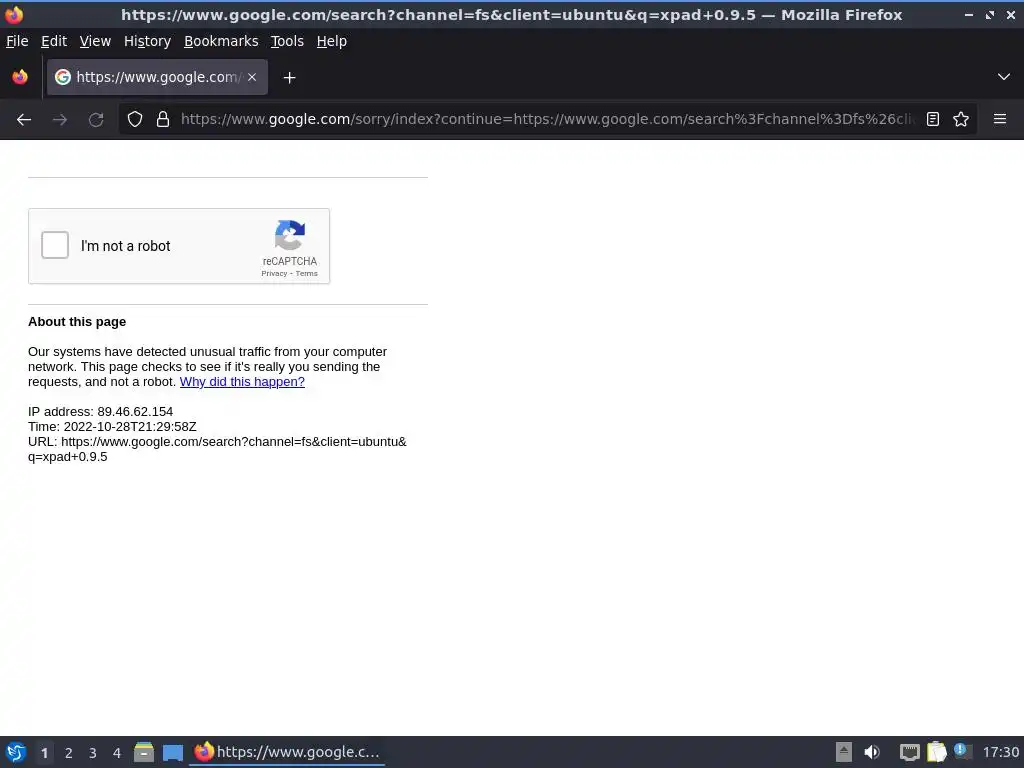Image resolution: width=1024 pixels, height=768 pixels.
Task: Click the Firefox logo in title bar
Action: (14, 14)
